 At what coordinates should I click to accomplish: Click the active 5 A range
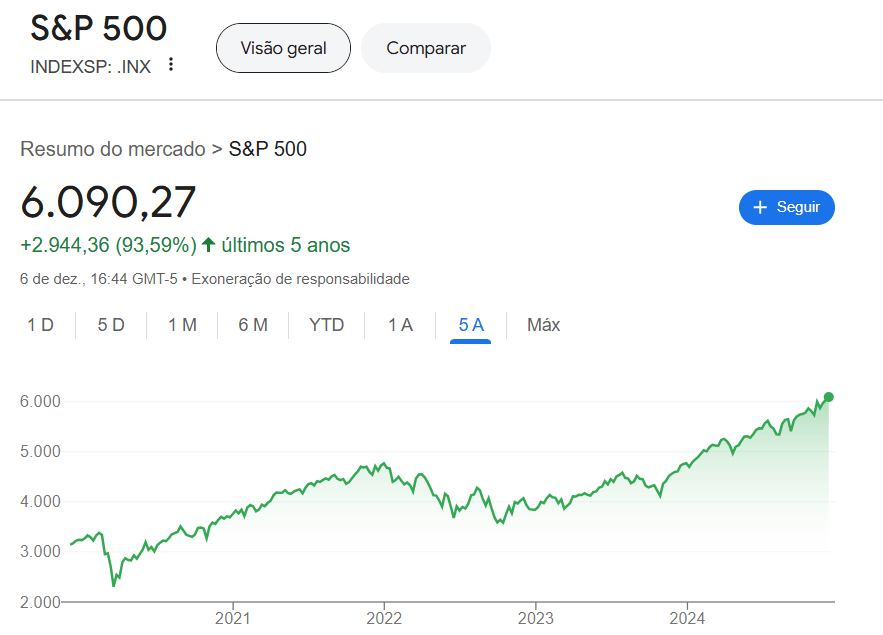[x=471, y=325]
